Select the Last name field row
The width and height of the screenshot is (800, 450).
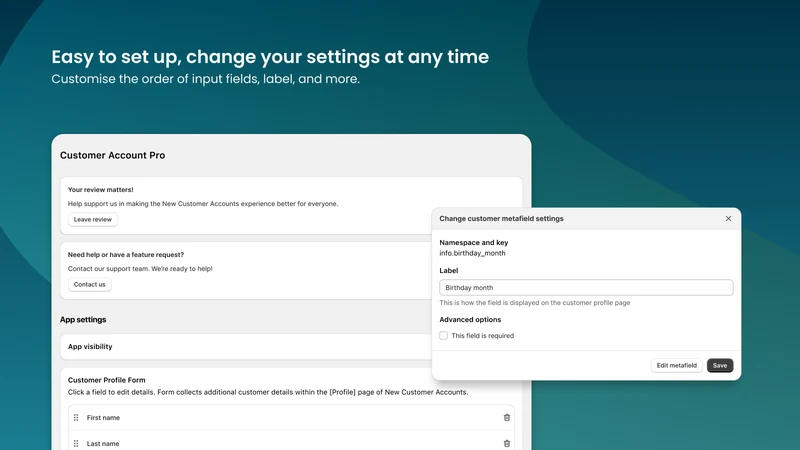[x=291, y=442]
